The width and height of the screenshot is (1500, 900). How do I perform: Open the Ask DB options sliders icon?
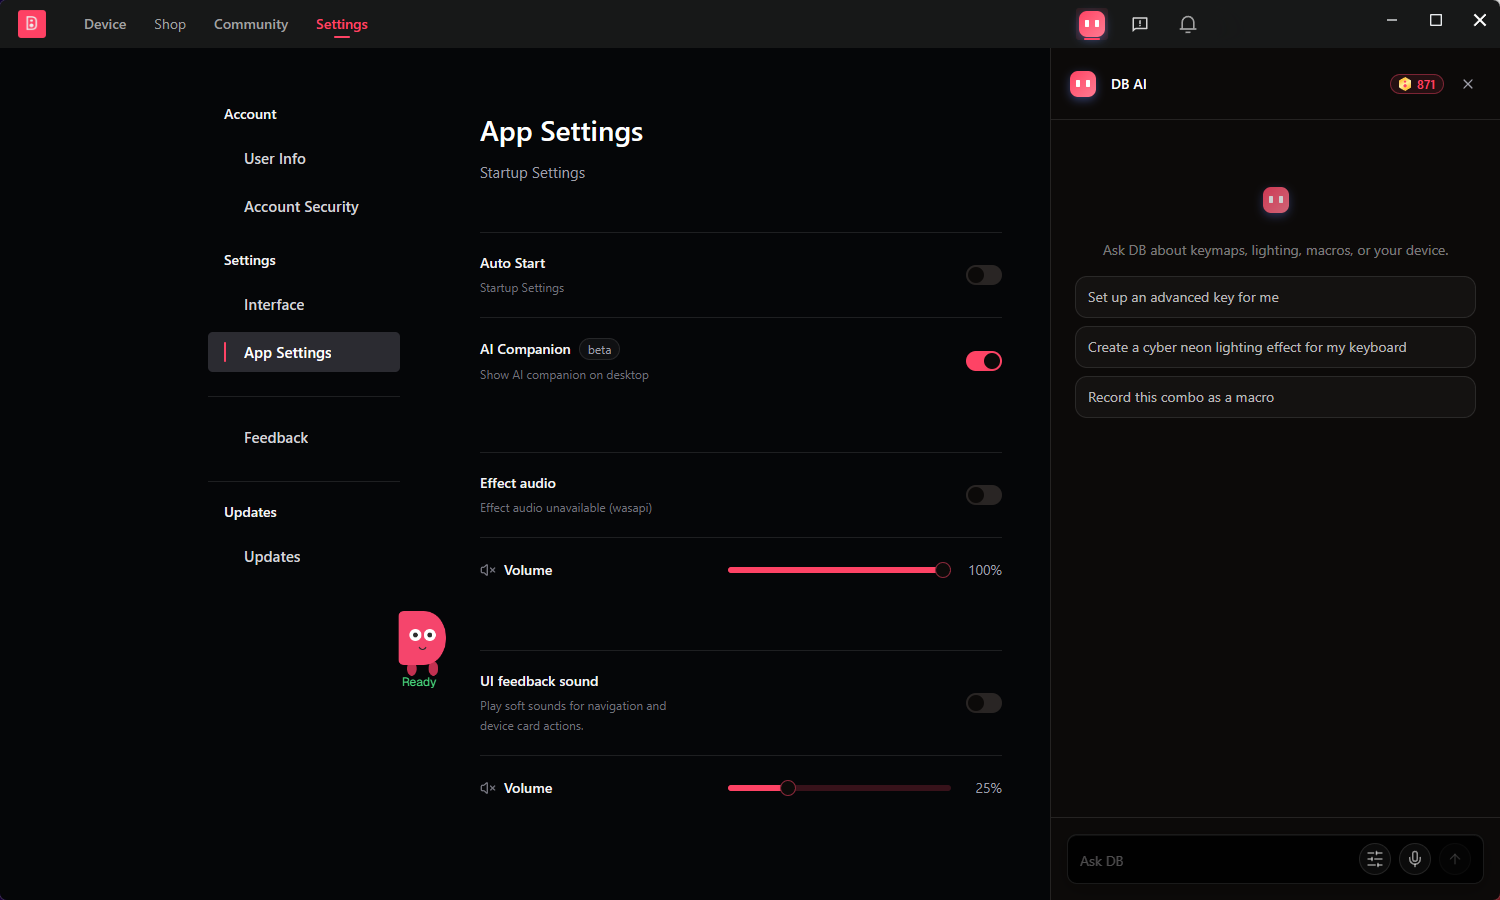(1375, 859)
